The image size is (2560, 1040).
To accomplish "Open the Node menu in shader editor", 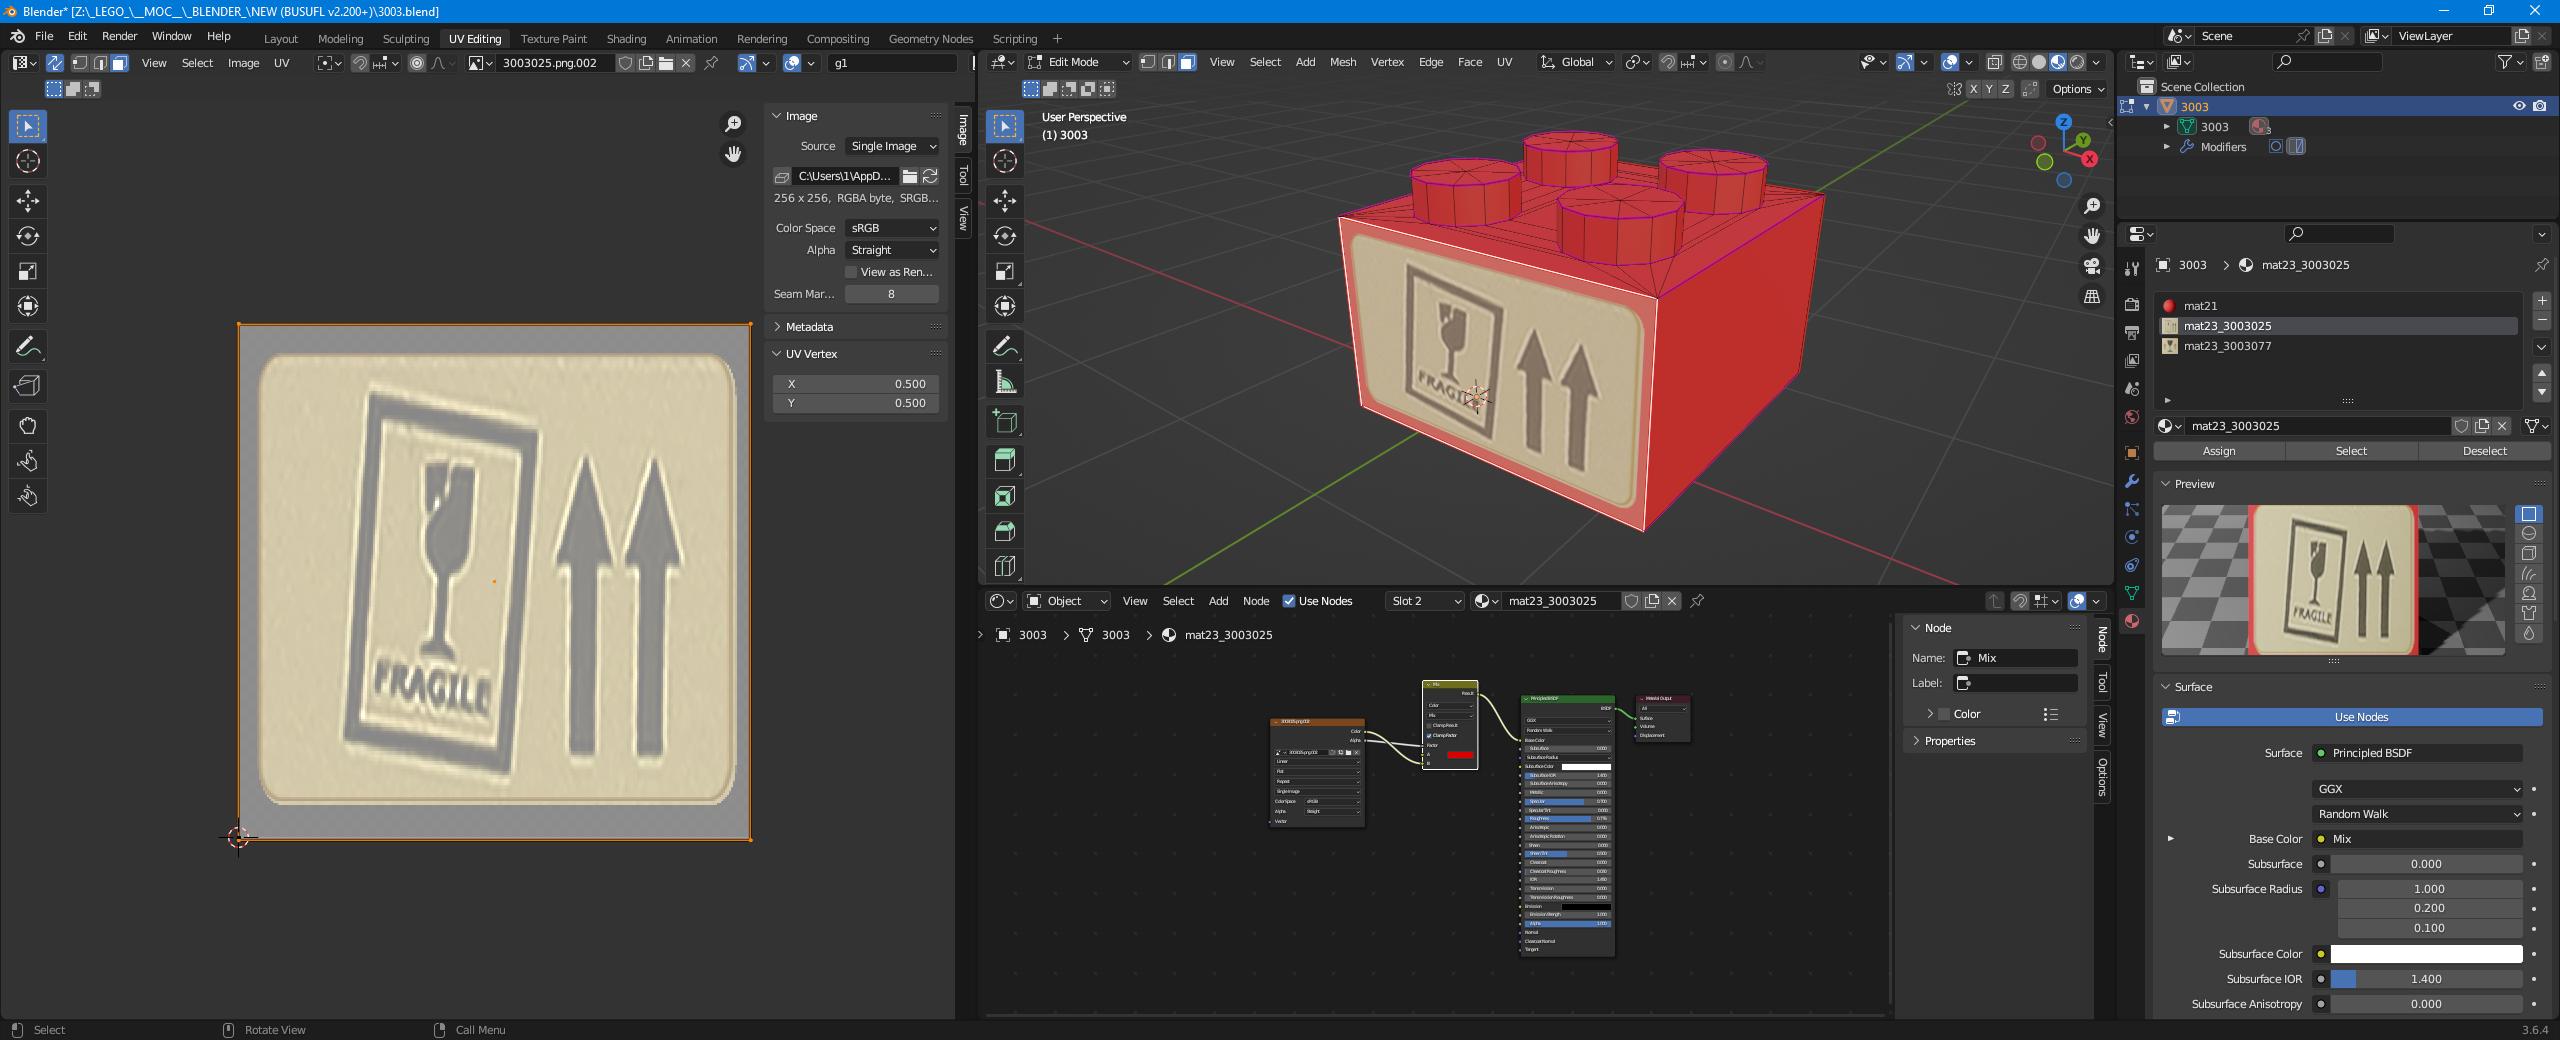I will (1255, 601).
